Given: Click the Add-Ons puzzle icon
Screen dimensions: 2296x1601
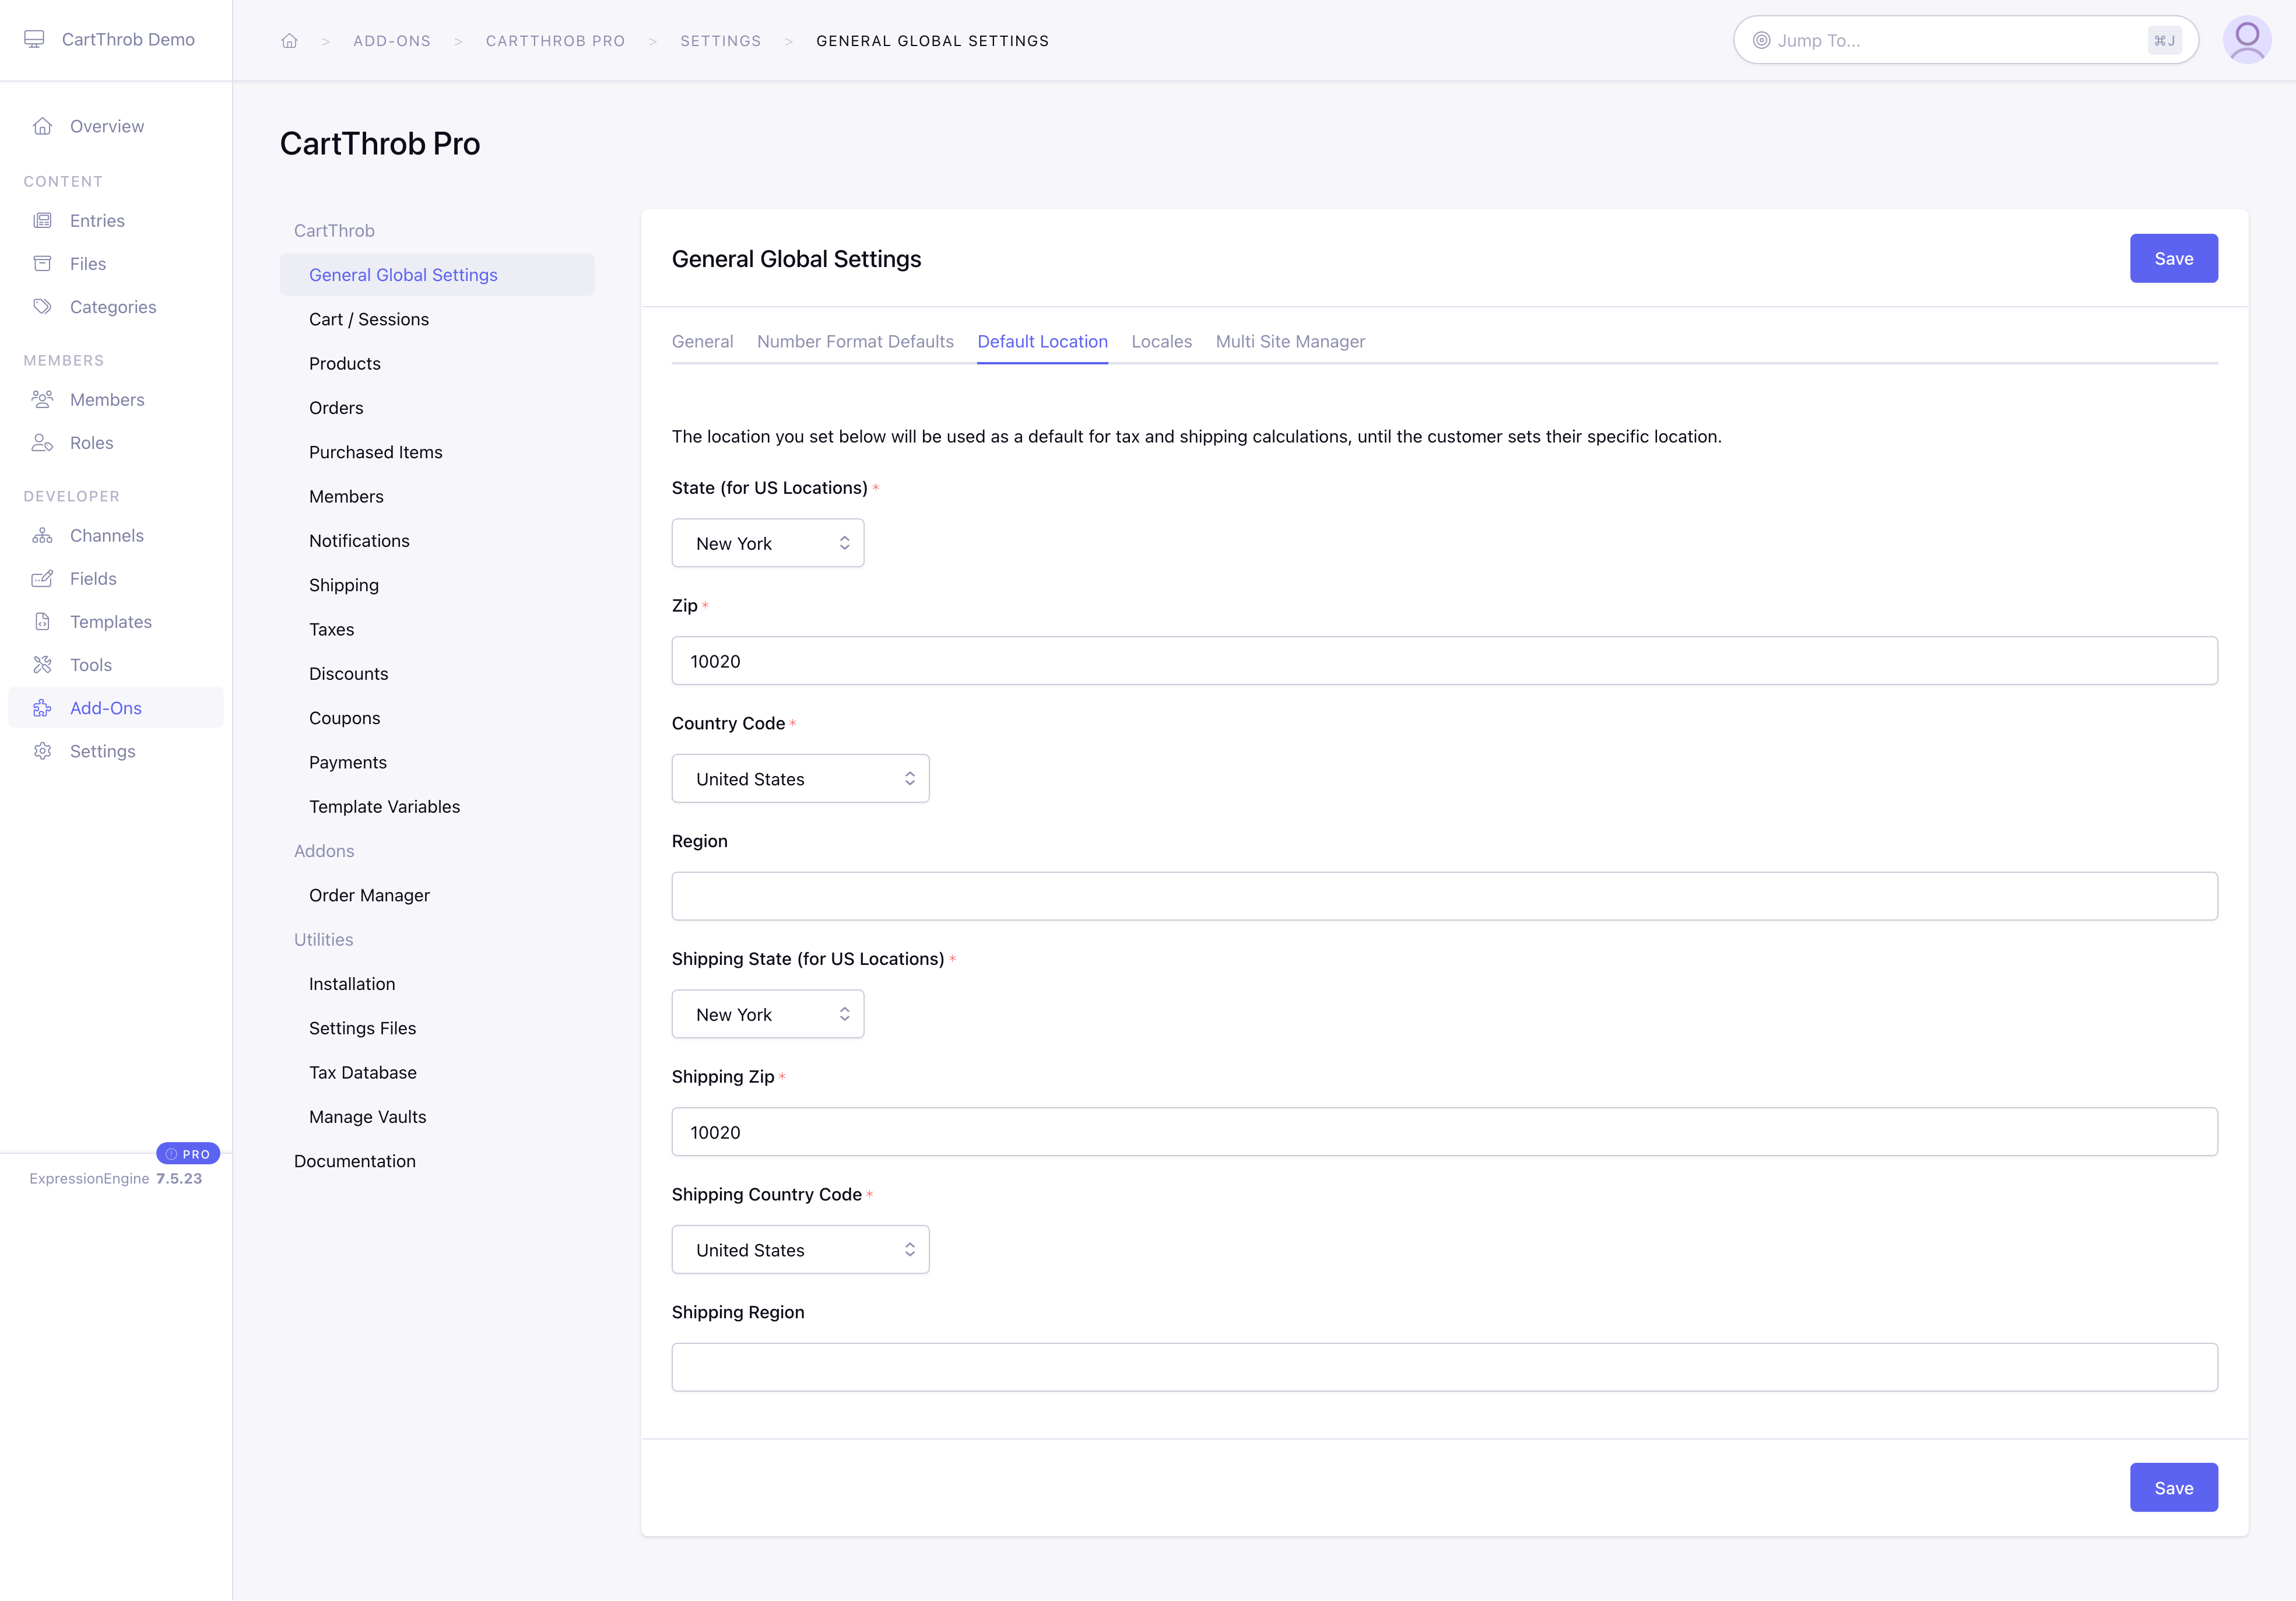Looking at the screenshot, I should [x=42, y=708].
